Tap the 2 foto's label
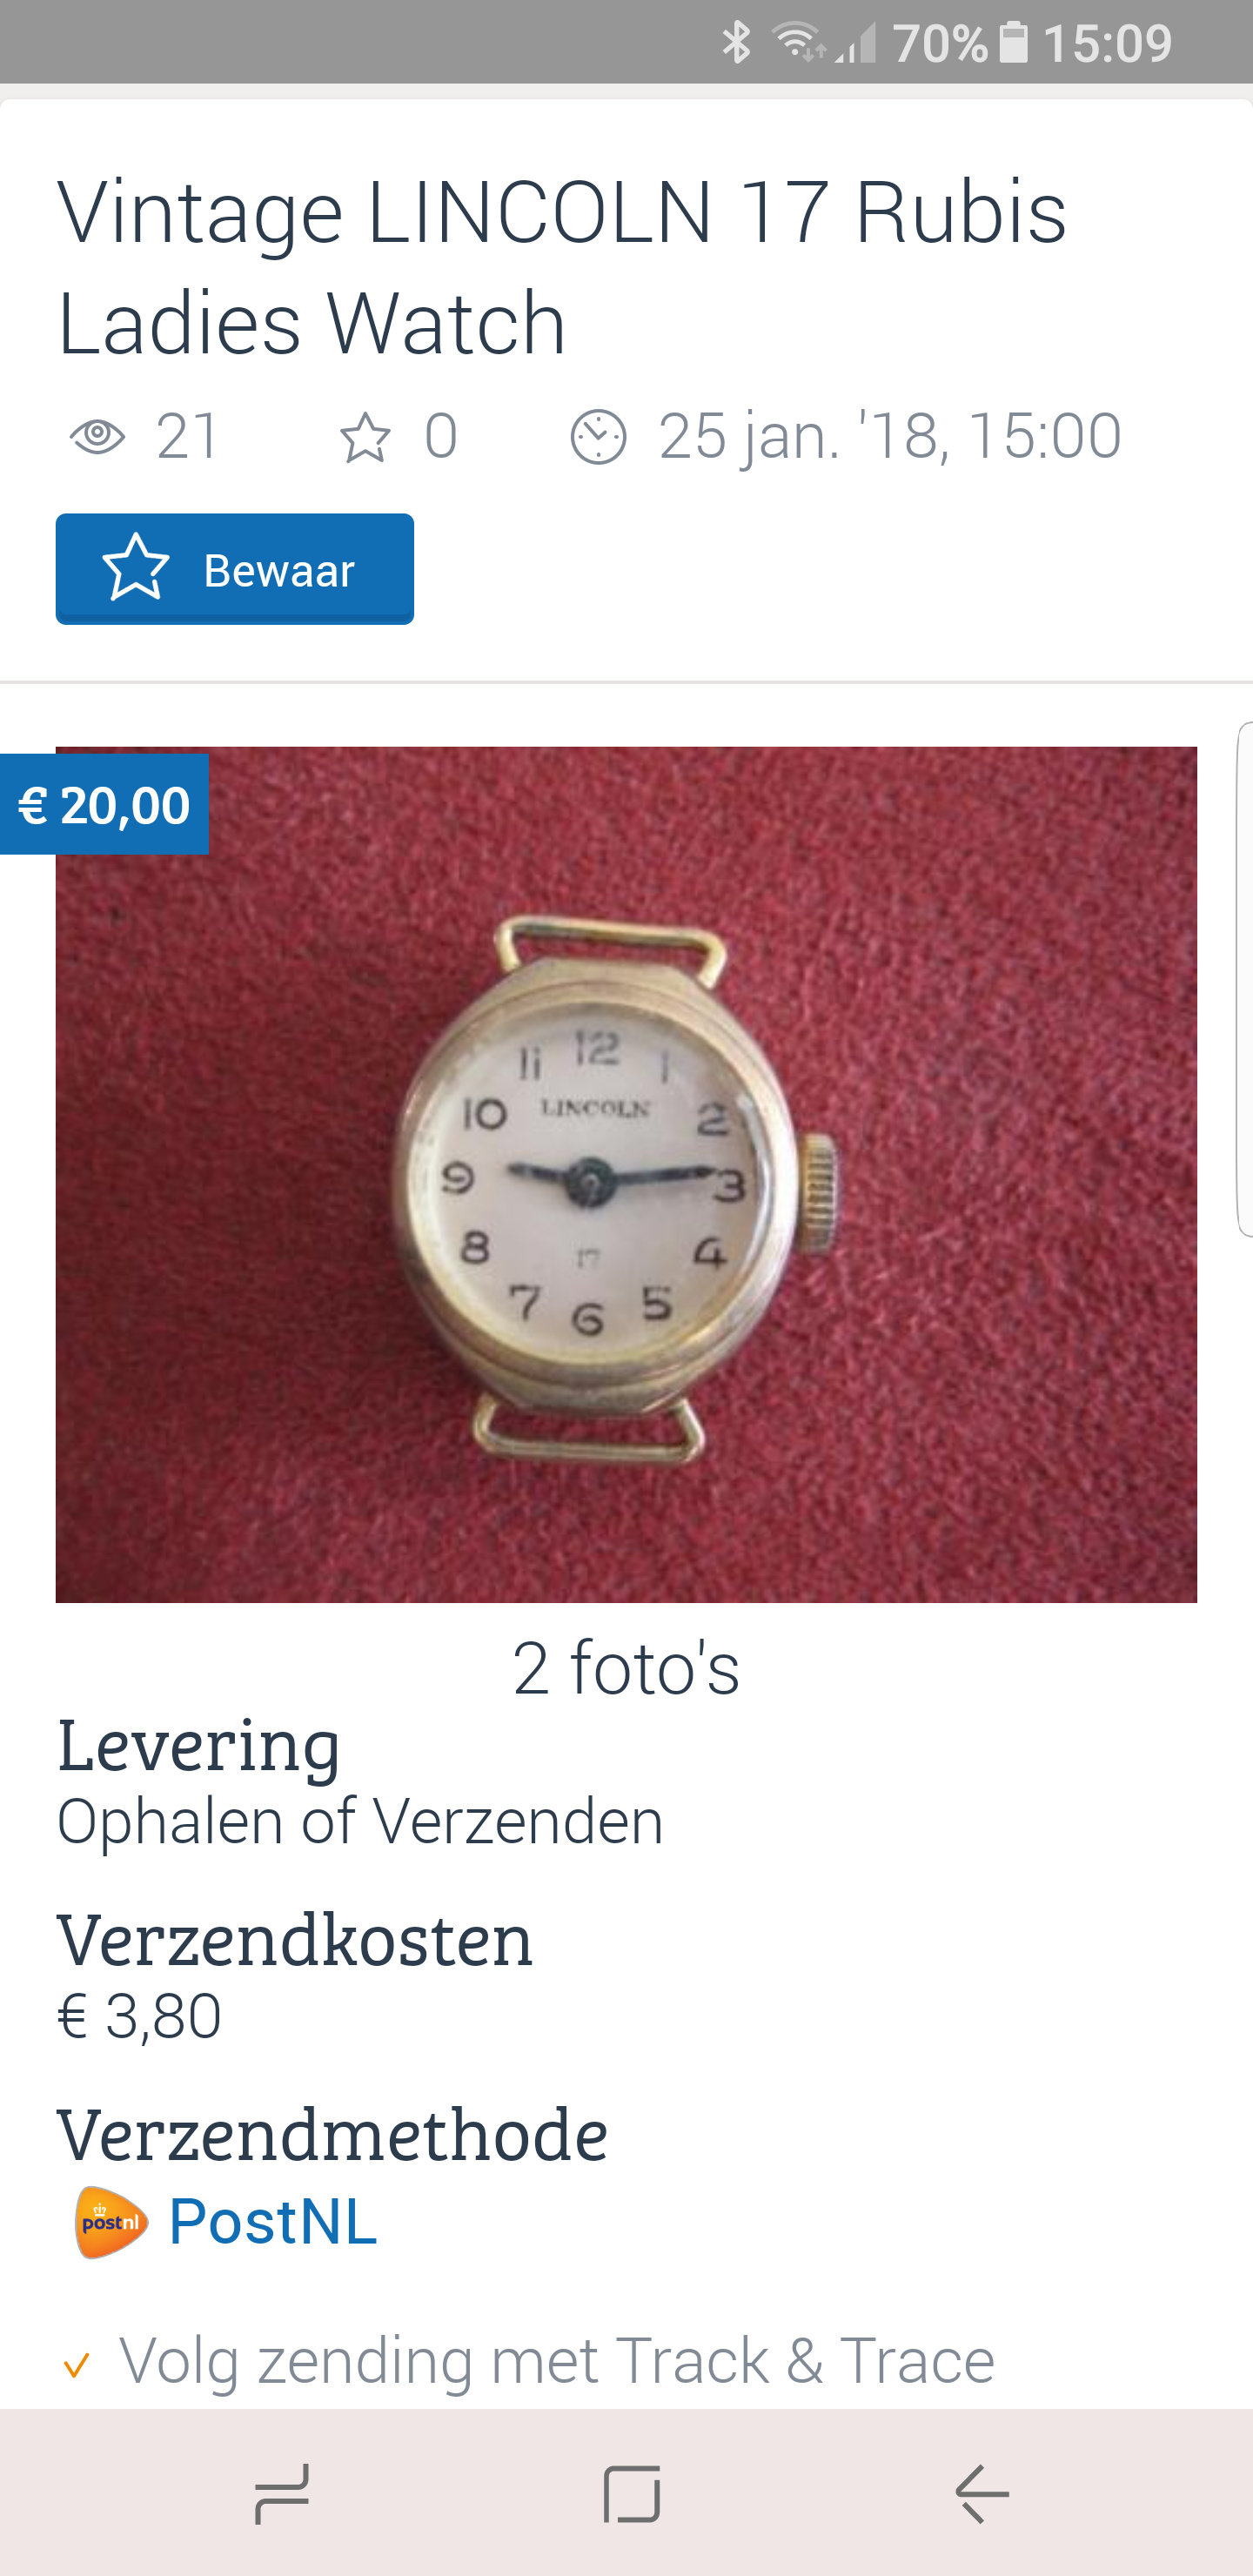 (x=626, y=1668)
